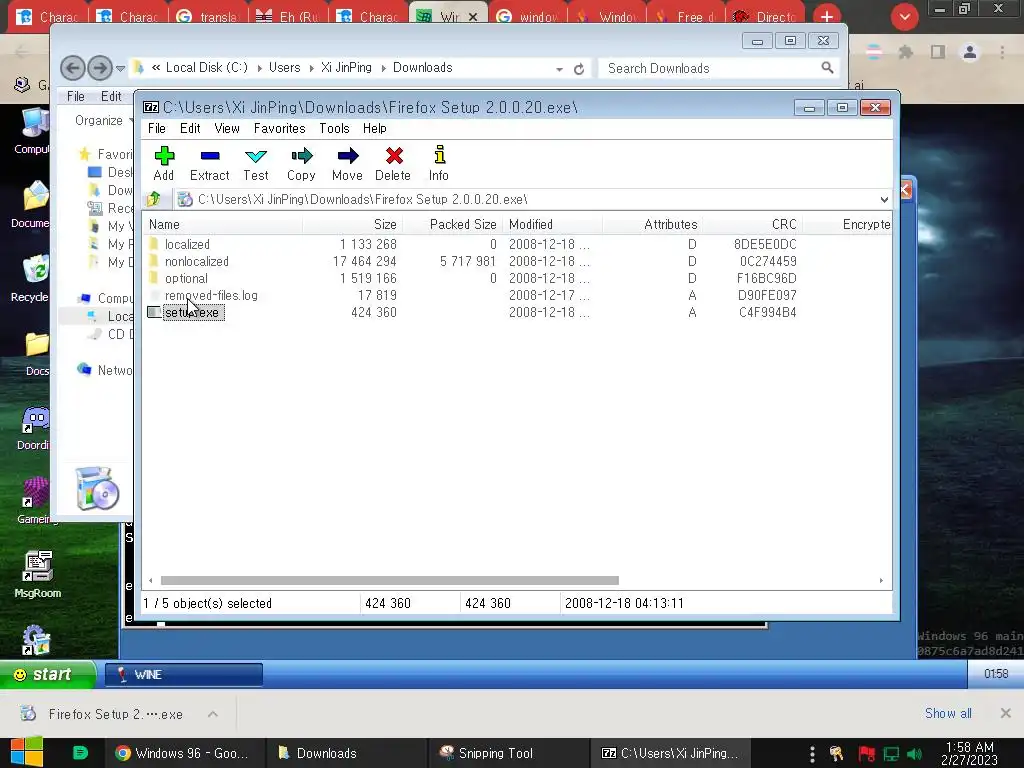The height and width of the screenshot is (768, 1024).
Task: Open Edit menu in Downloads explorer window
Action: (x=111, y=96)
